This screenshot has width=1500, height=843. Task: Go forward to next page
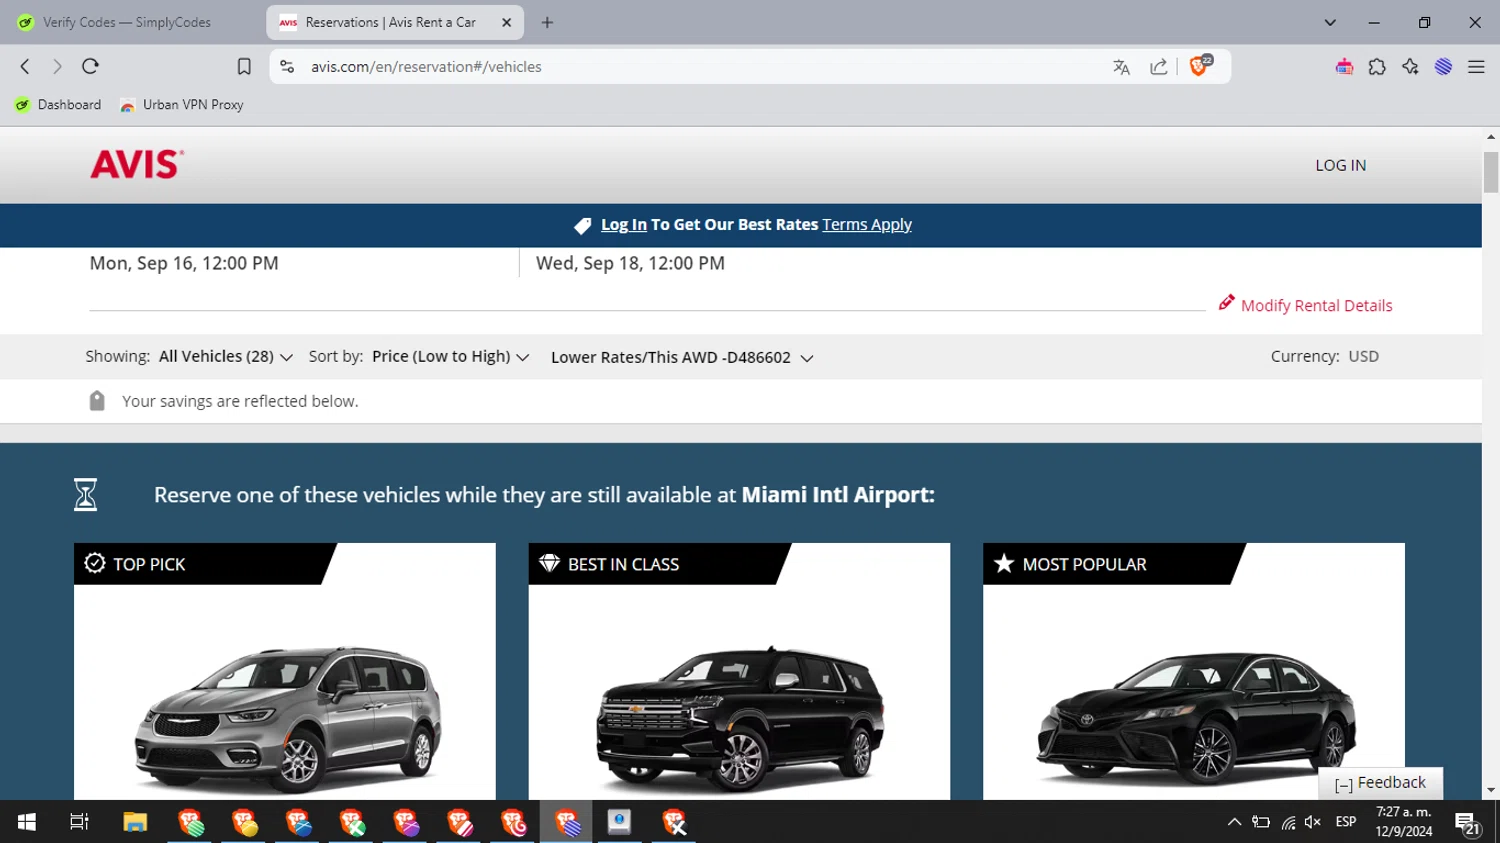point(57,67)
